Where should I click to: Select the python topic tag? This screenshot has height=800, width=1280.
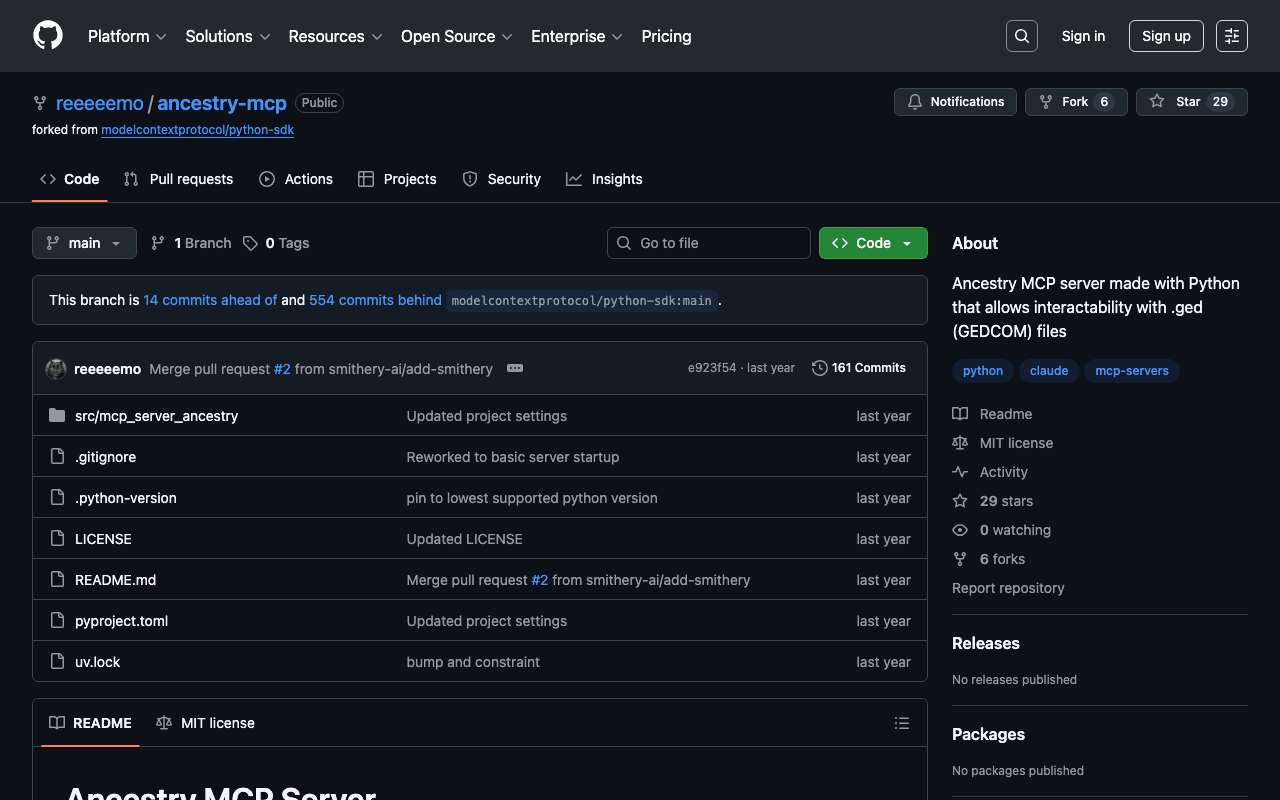pos(982,371)
